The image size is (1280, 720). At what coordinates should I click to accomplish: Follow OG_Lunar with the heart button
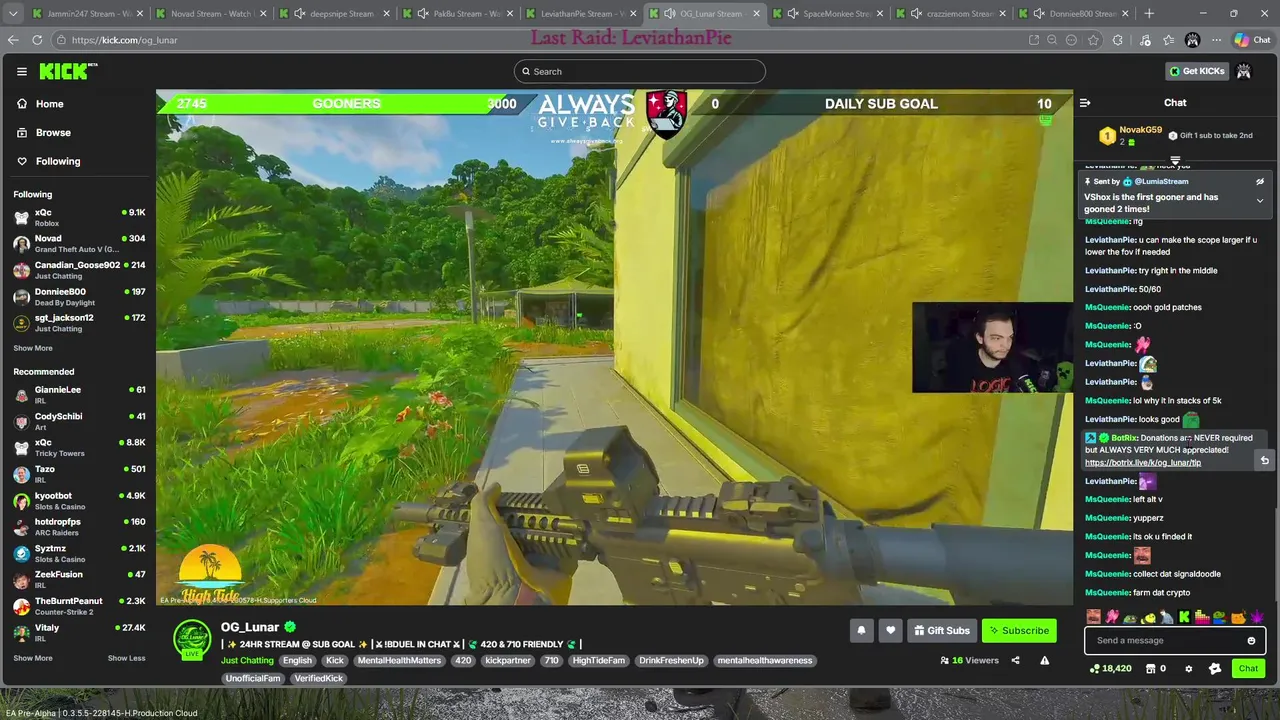(x=890, y=630)
